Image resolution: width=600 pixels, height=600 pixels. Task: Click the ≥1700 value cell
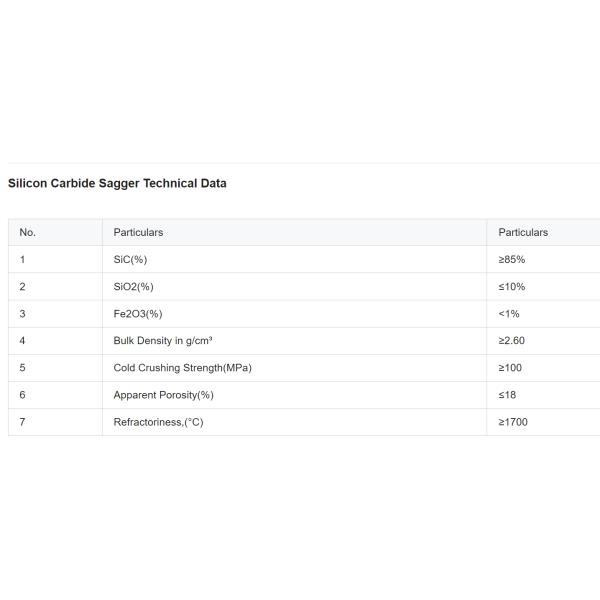pyautogui.click(x=513, y=421)
